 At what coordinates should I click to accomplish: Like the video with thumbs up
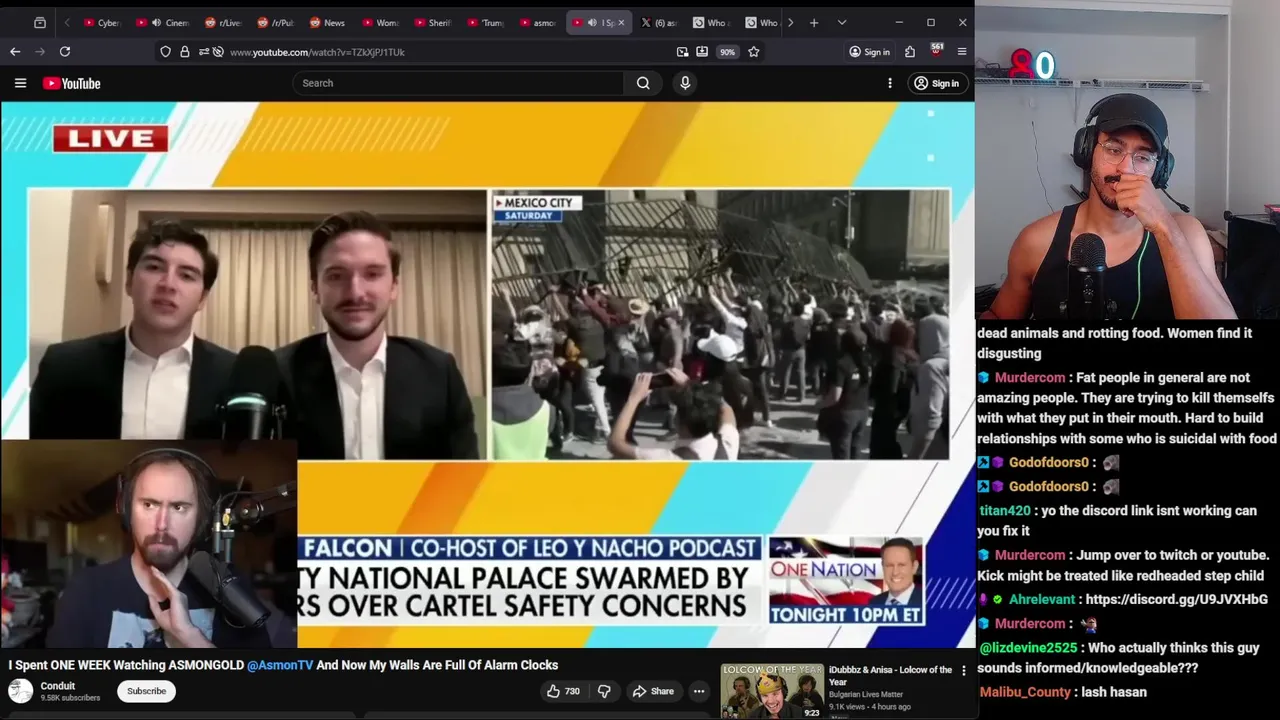tap(563, 691)
